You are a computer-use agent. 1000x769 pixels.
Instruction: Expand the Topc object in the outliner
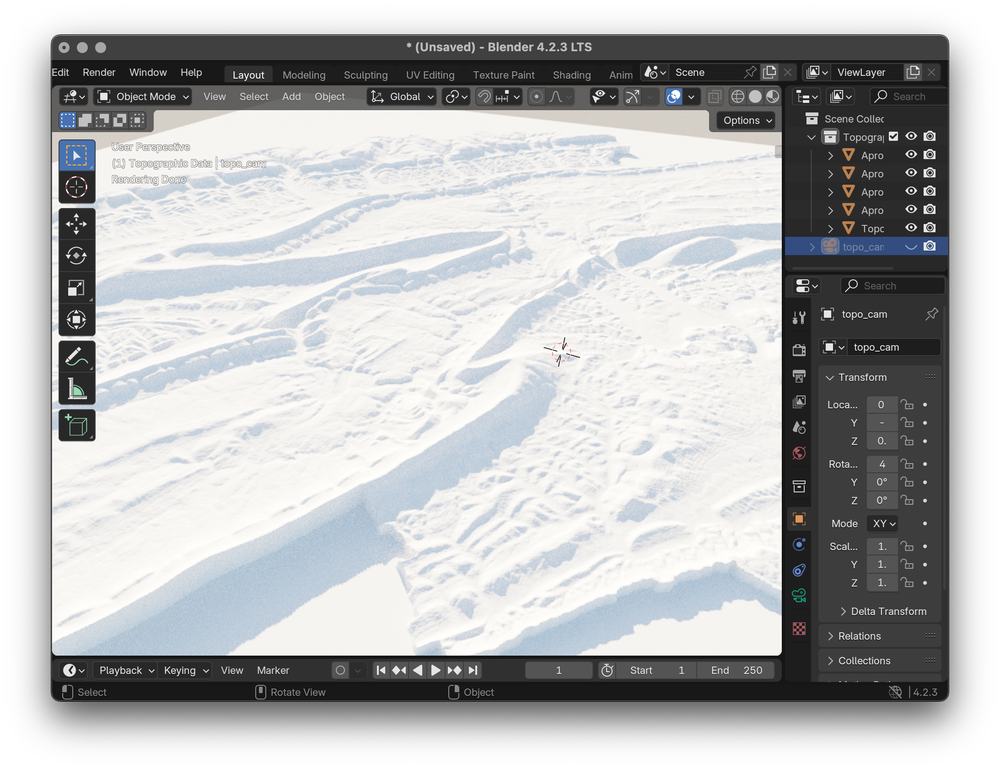point(830,228)
